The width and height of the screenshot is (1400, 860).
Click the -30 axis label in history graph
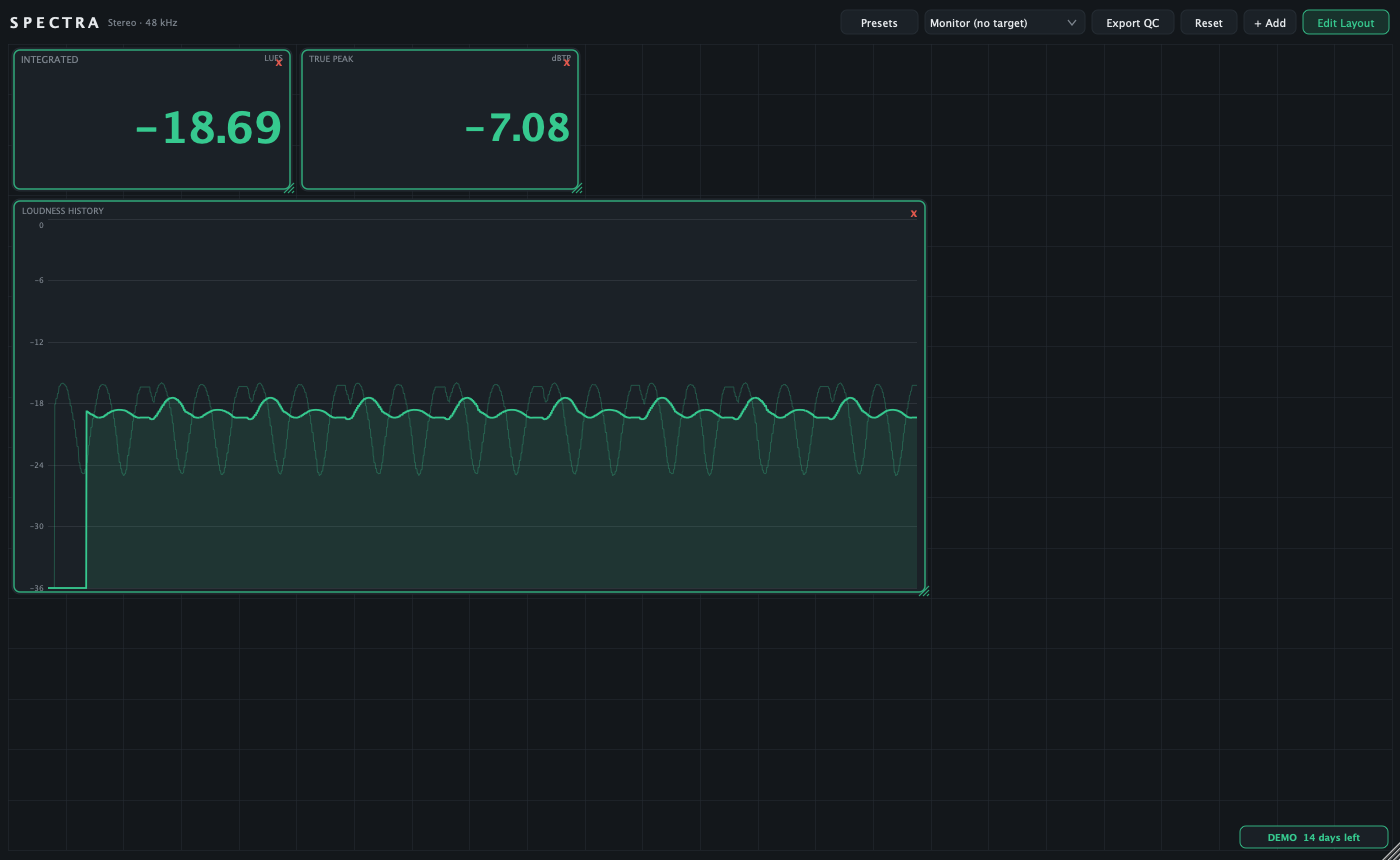(37, 526)
